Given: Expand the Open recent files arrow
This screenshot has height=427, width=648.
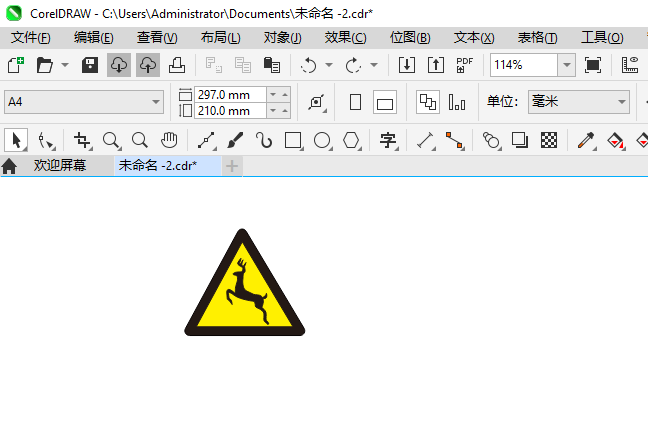Looking at the screenshot, I should 65,65.
